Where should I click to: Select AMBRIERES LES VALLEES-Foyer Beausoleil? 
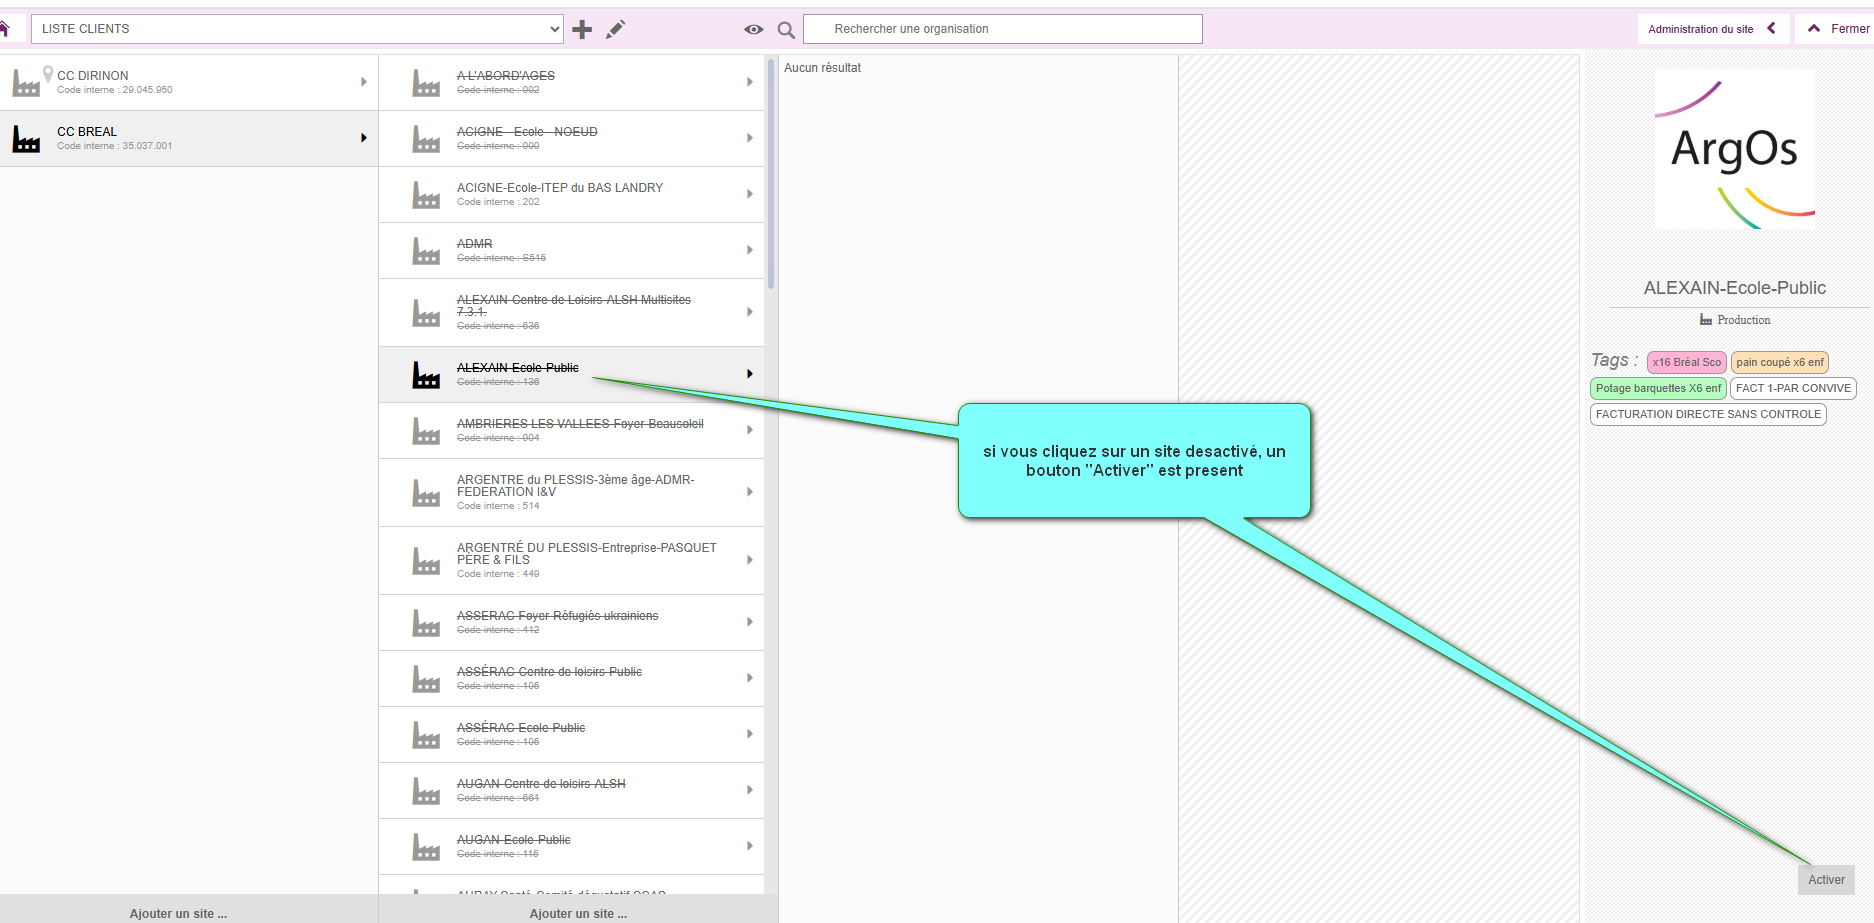(571, 430)
